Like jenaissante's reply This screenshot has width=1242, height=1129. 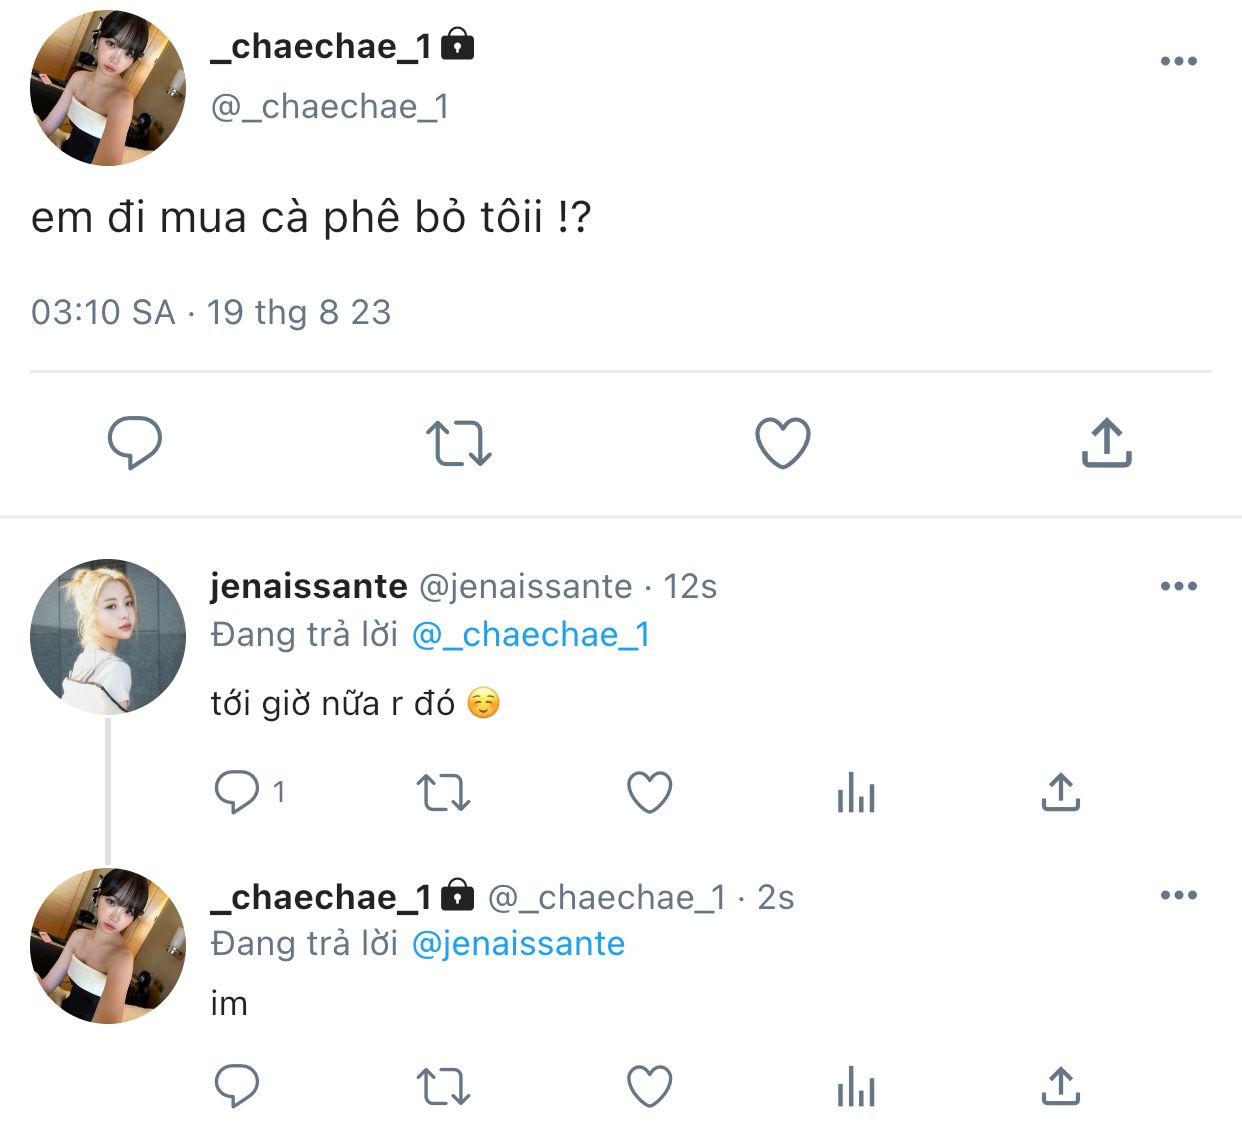pos(649,793)
